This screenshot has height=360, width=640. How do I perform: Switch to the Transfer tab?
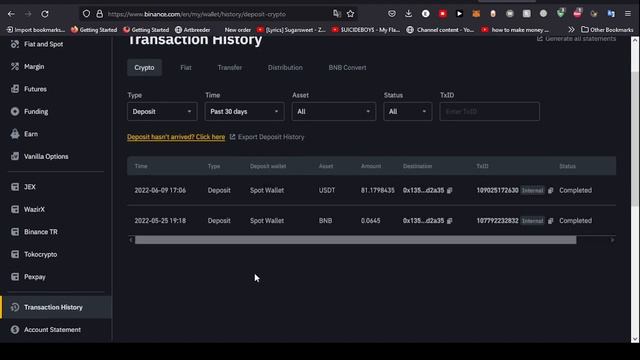click(230, 68)
